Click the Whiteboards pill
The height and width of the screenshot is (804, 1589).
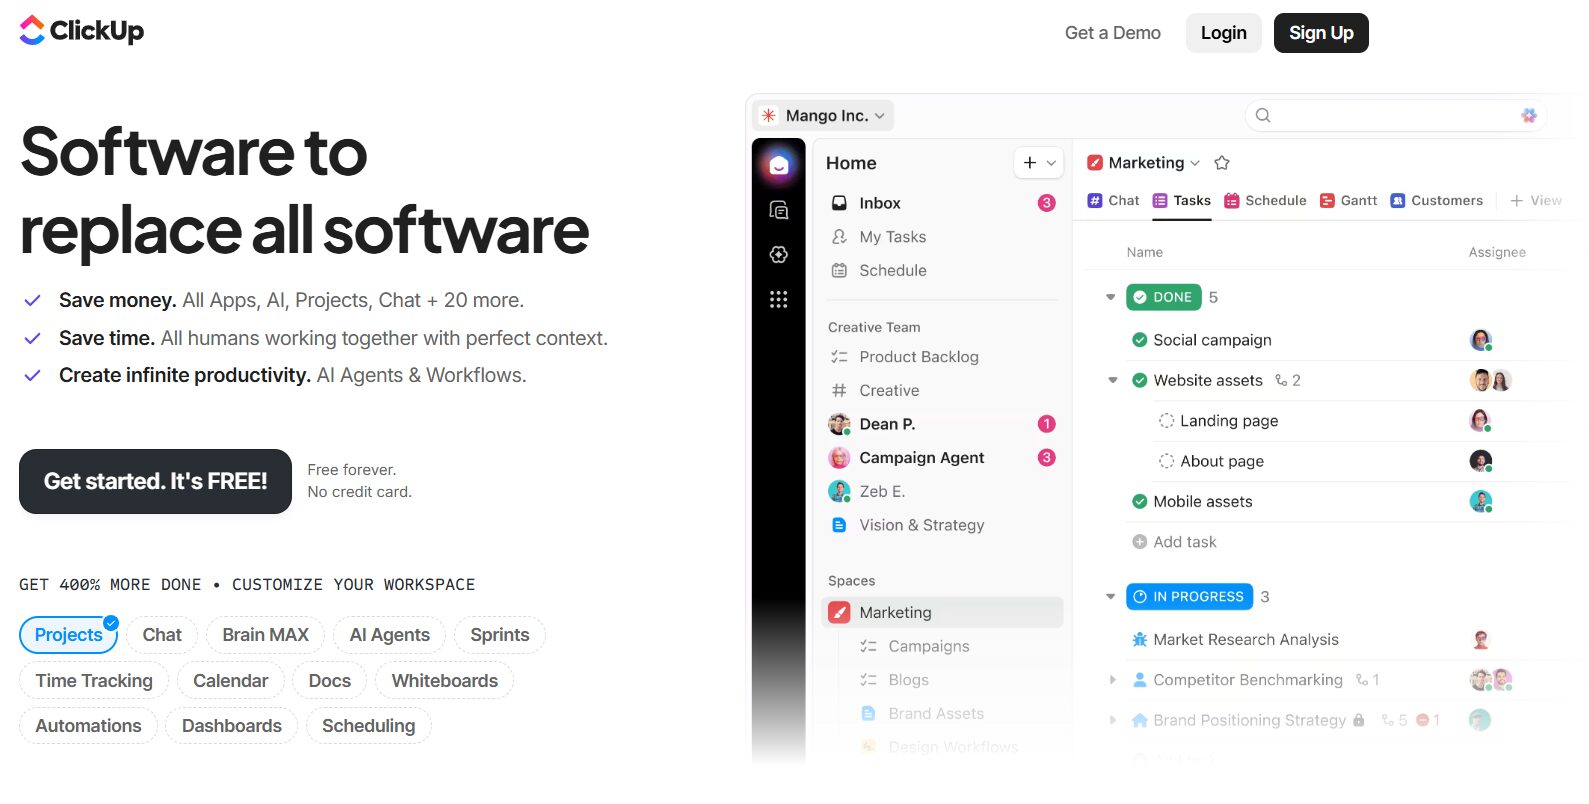445,681
